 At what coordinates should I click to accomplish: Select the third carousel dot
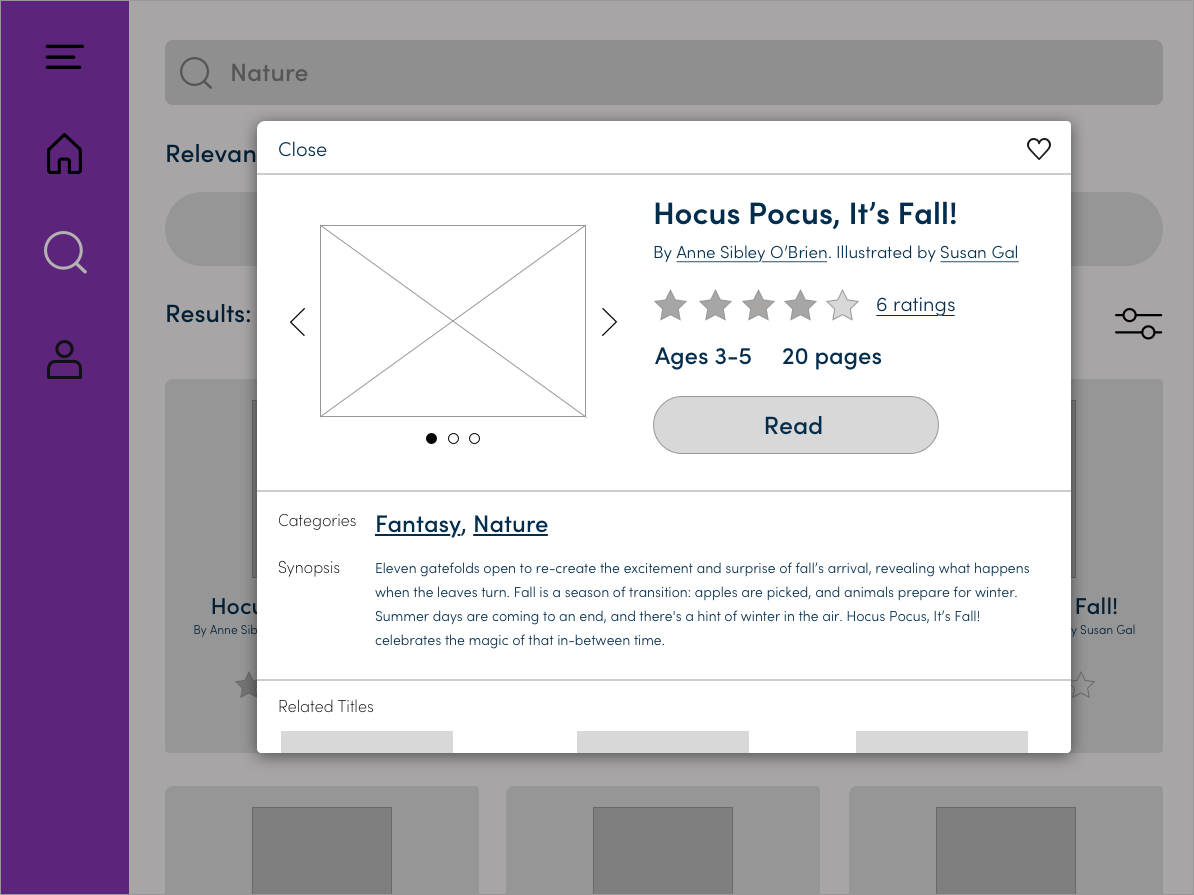coord(475,438)
